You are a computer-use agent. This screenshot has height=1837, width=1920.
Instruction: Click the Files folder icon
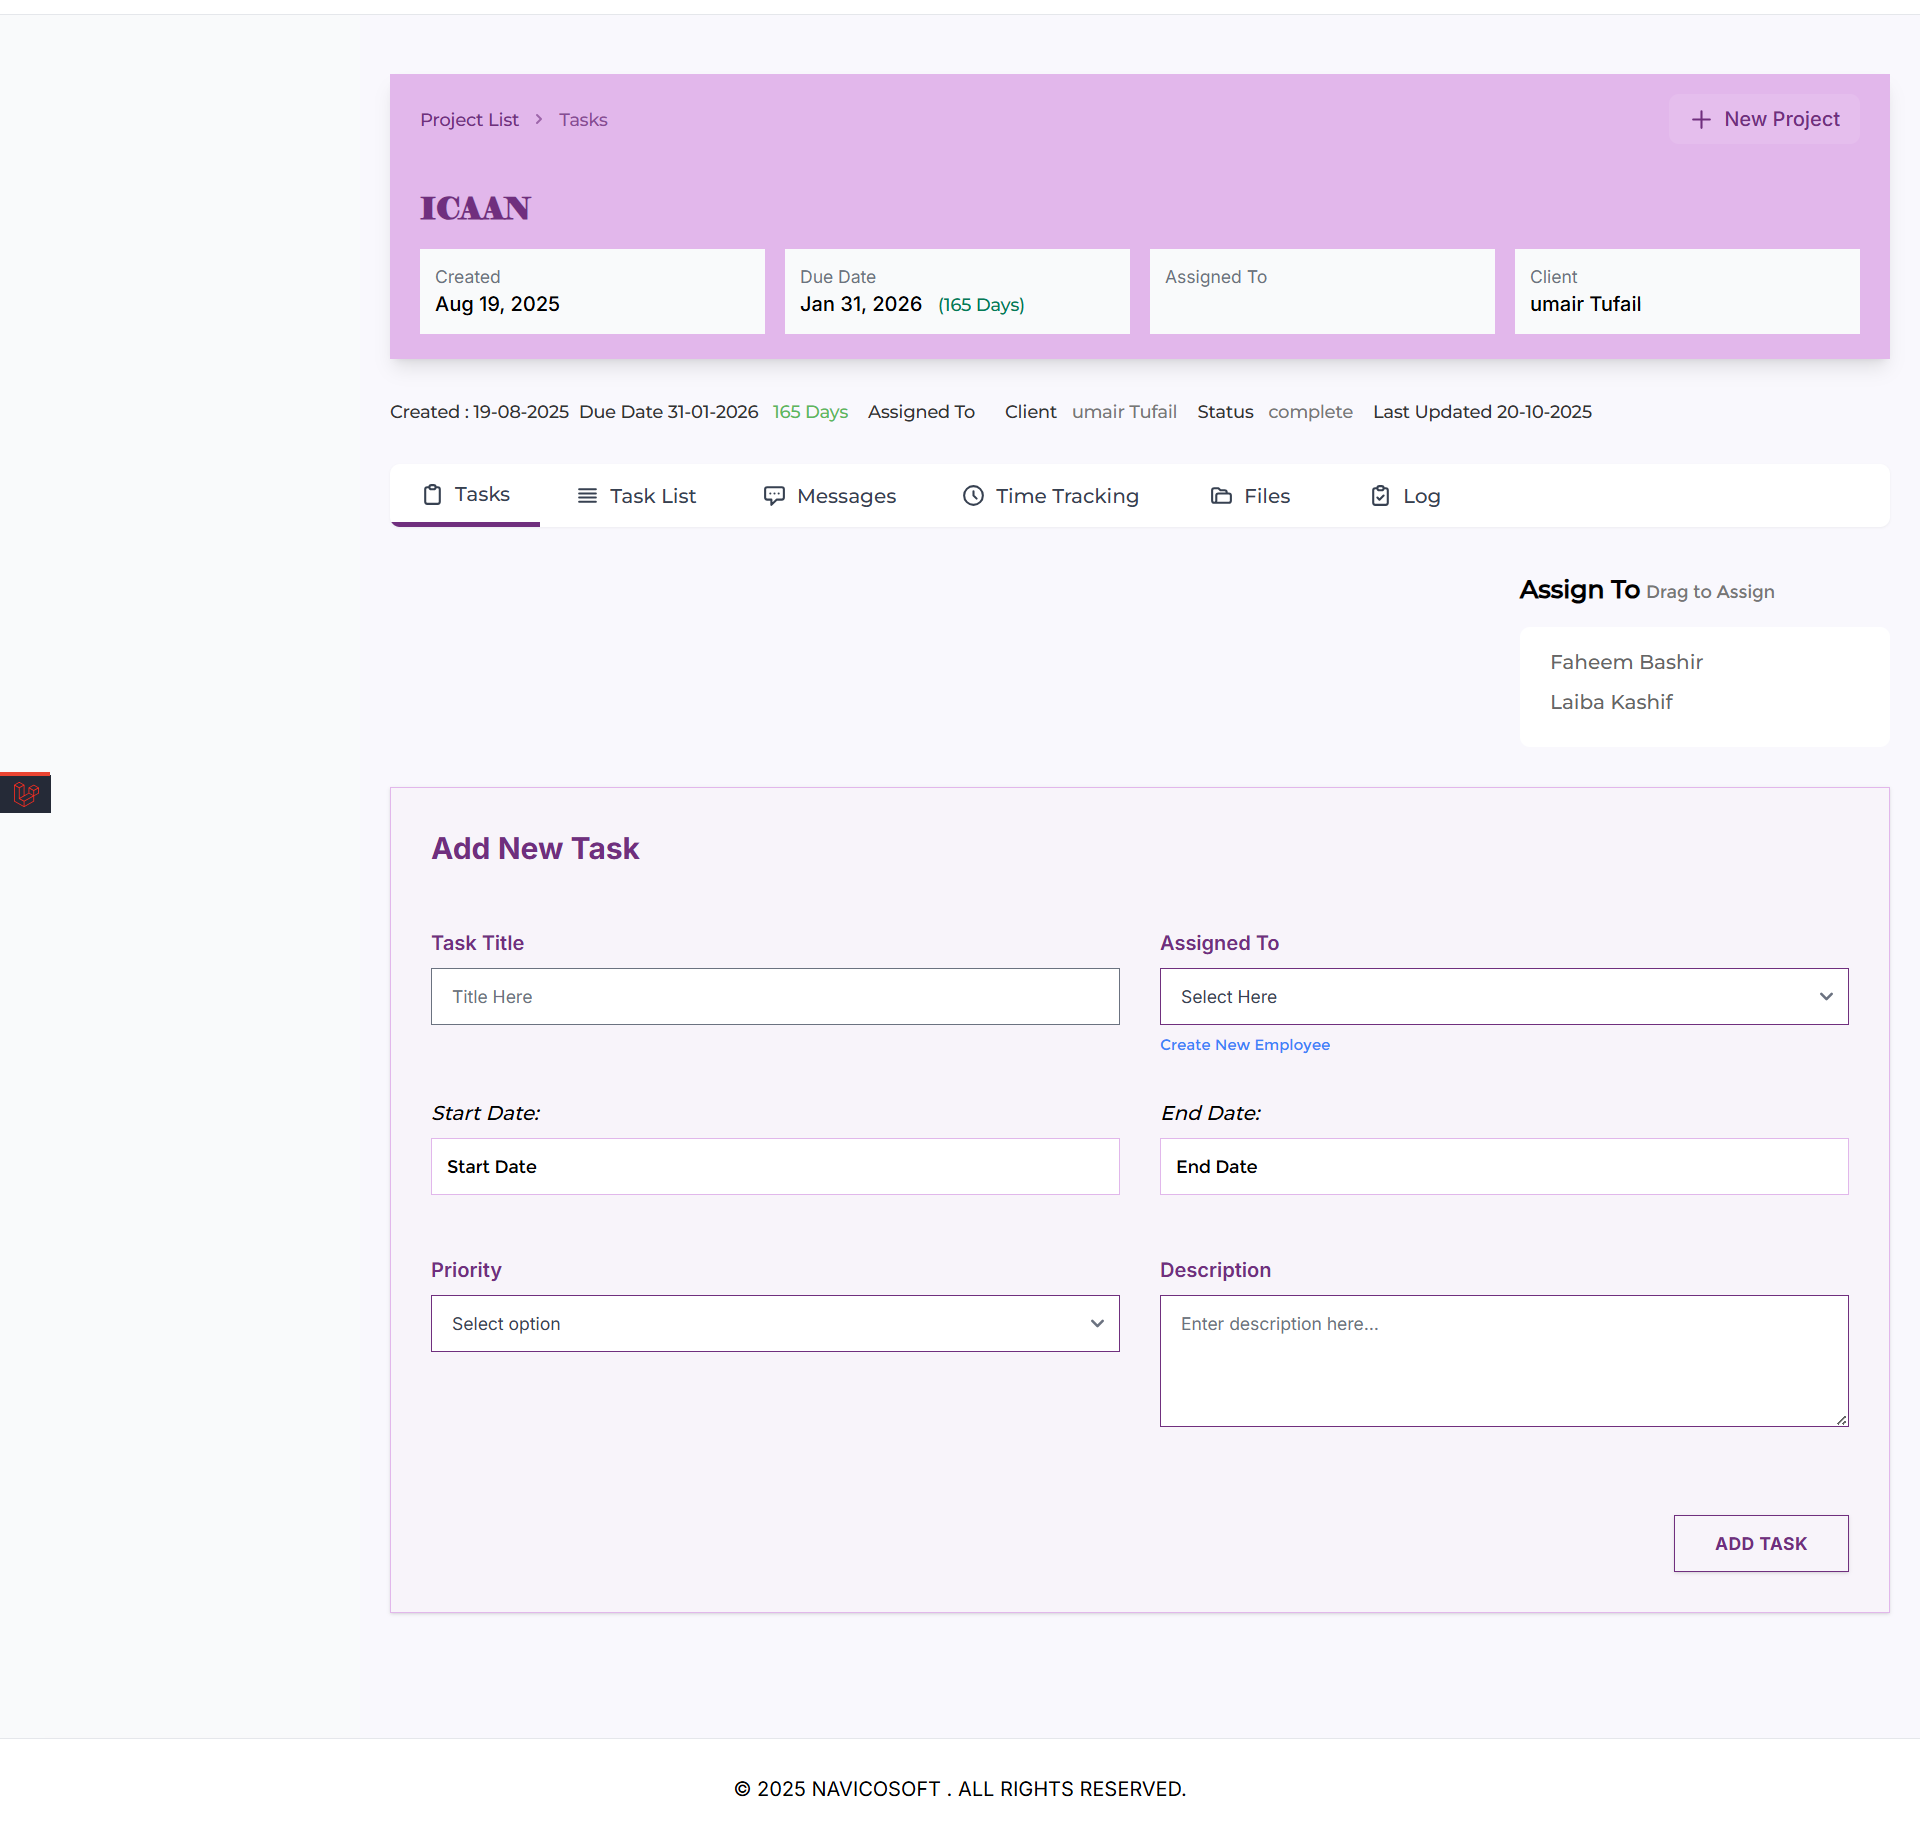(1221, 496)
